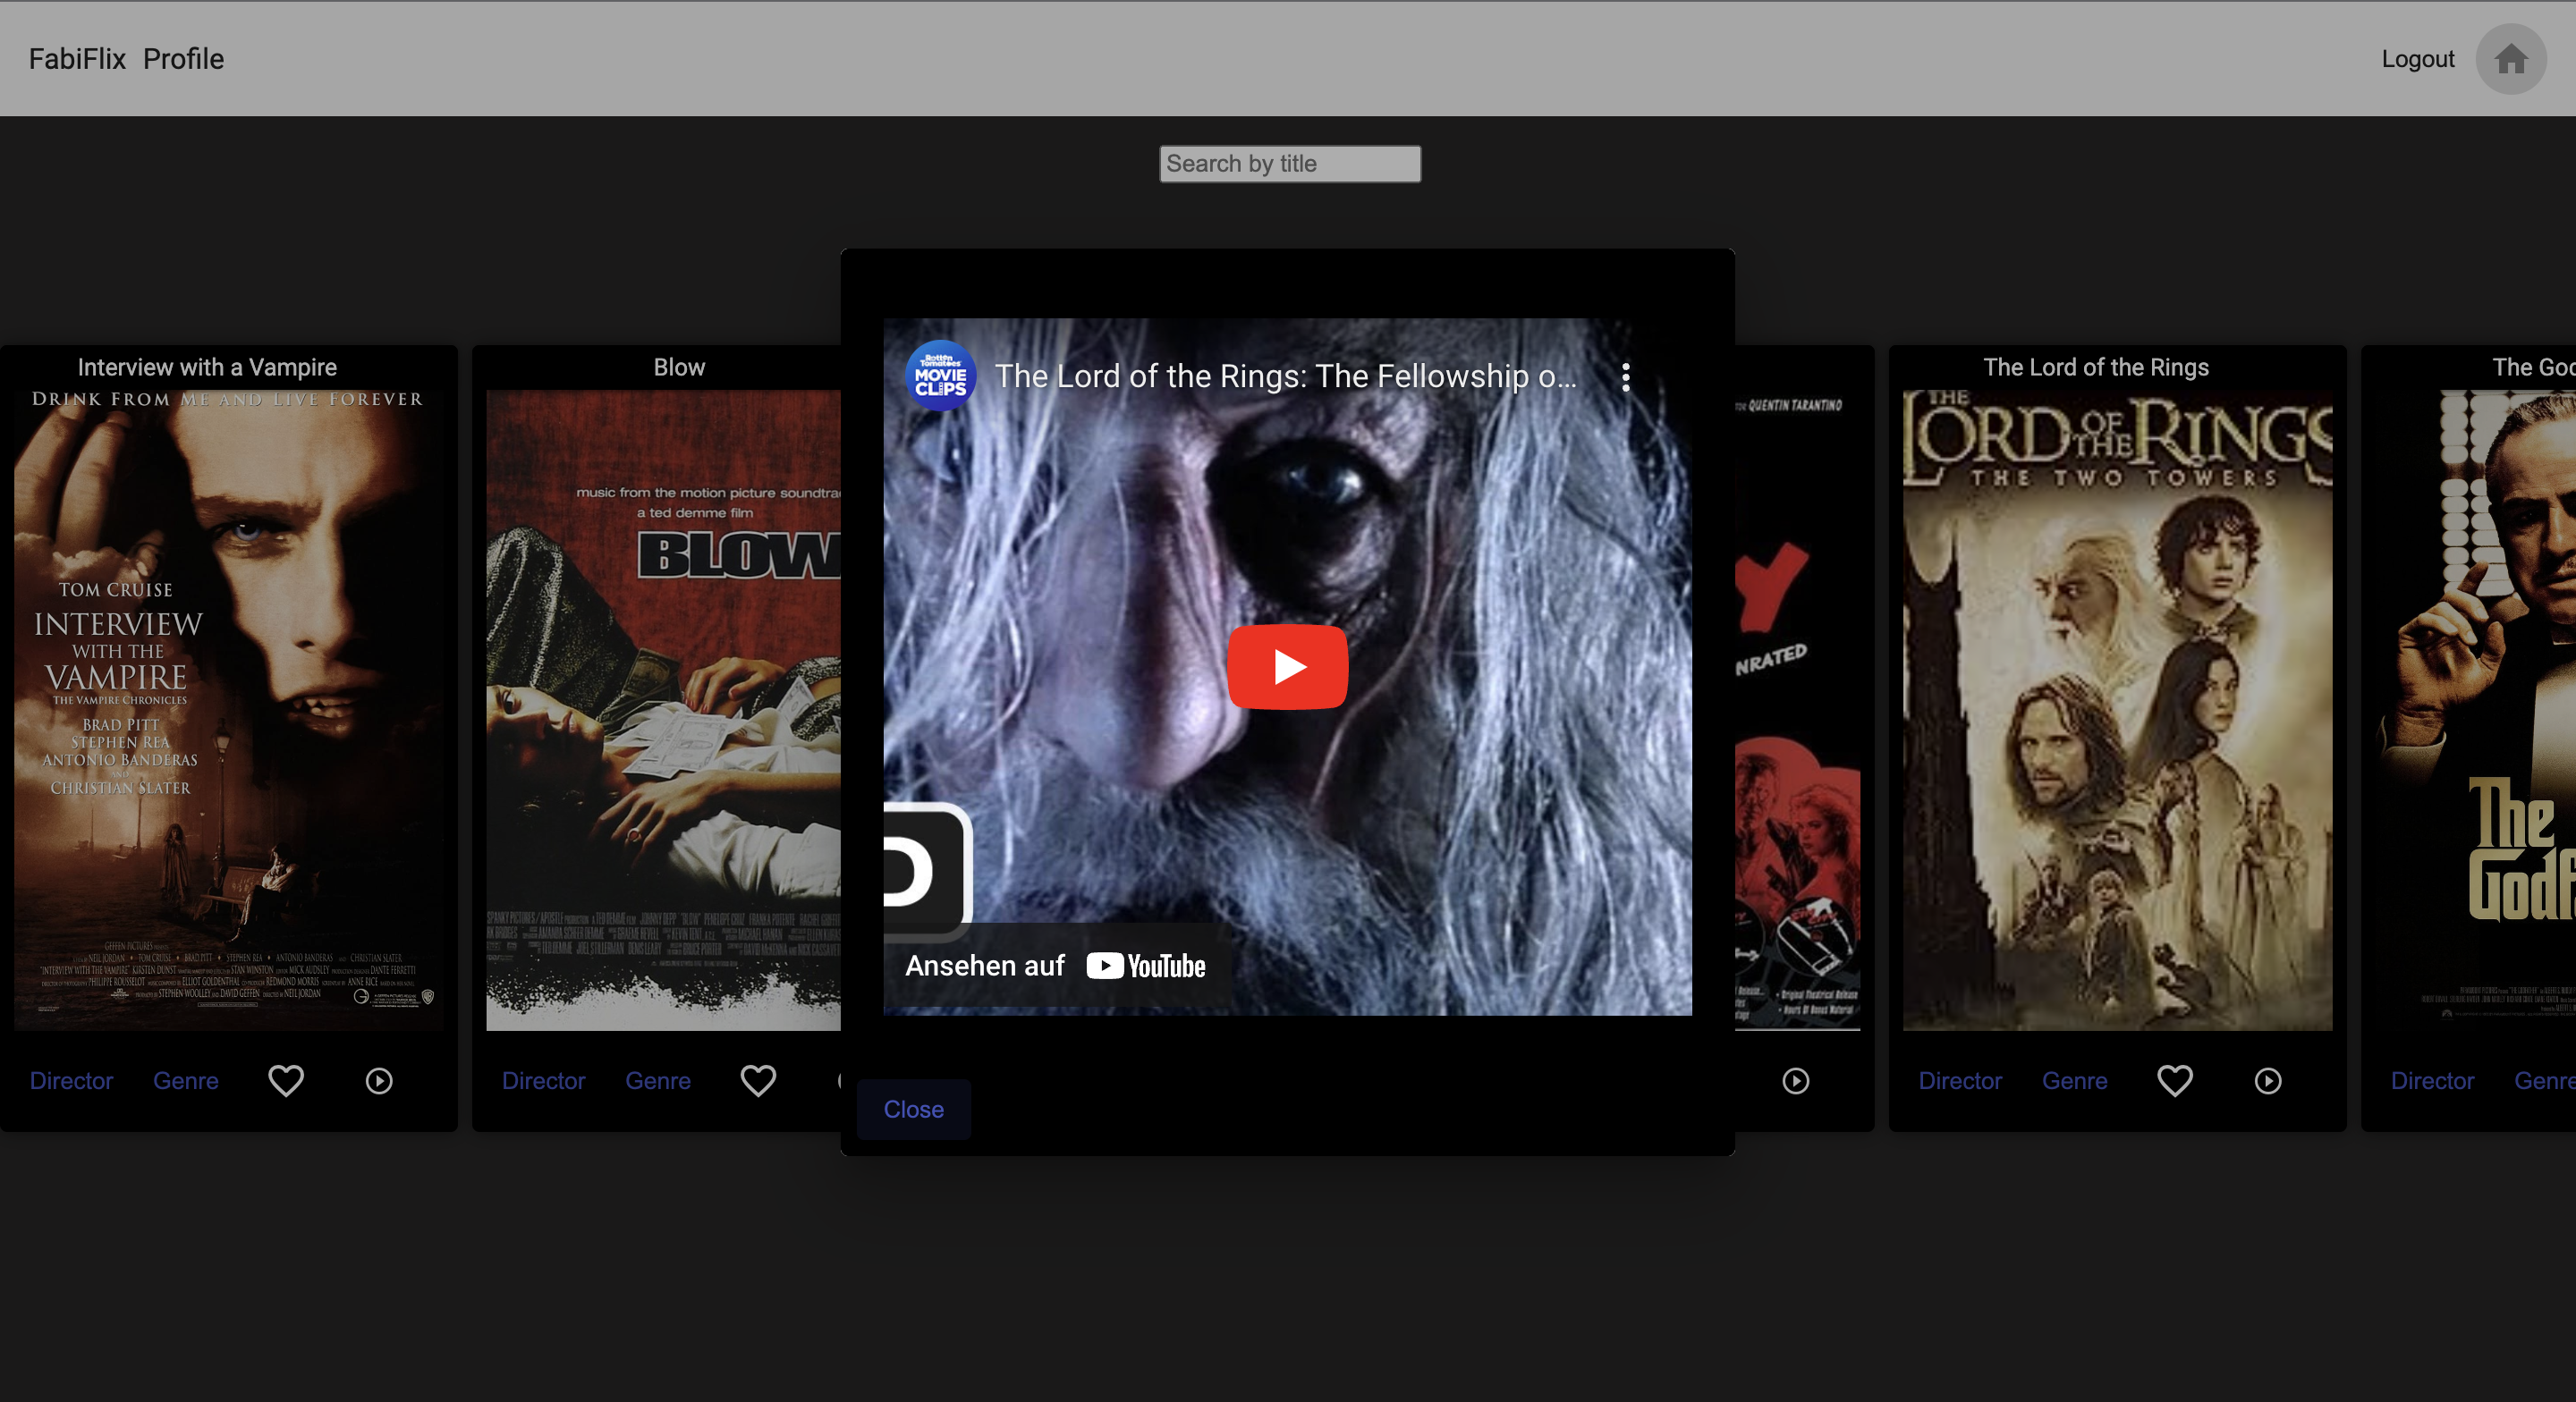The height and width of the screenshot is (1402, 2576).
Task: Focus the Search by title field
Action: click(1289, 164)
